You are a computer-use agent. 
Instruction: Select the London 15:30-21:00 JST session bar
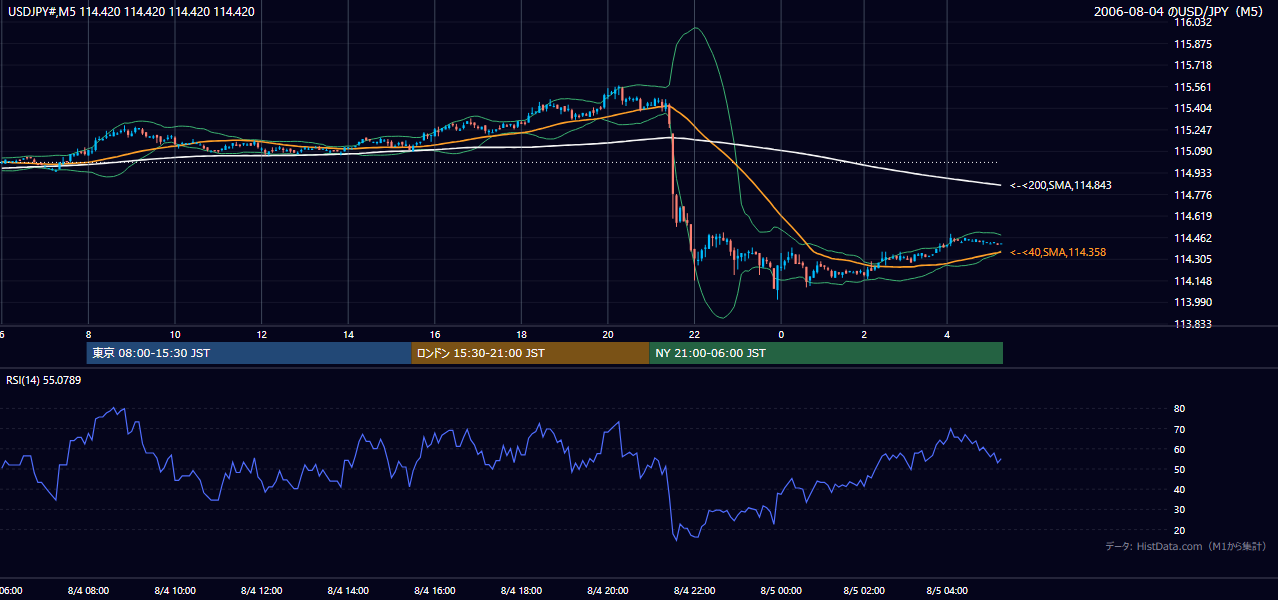(x=530, y=353)
